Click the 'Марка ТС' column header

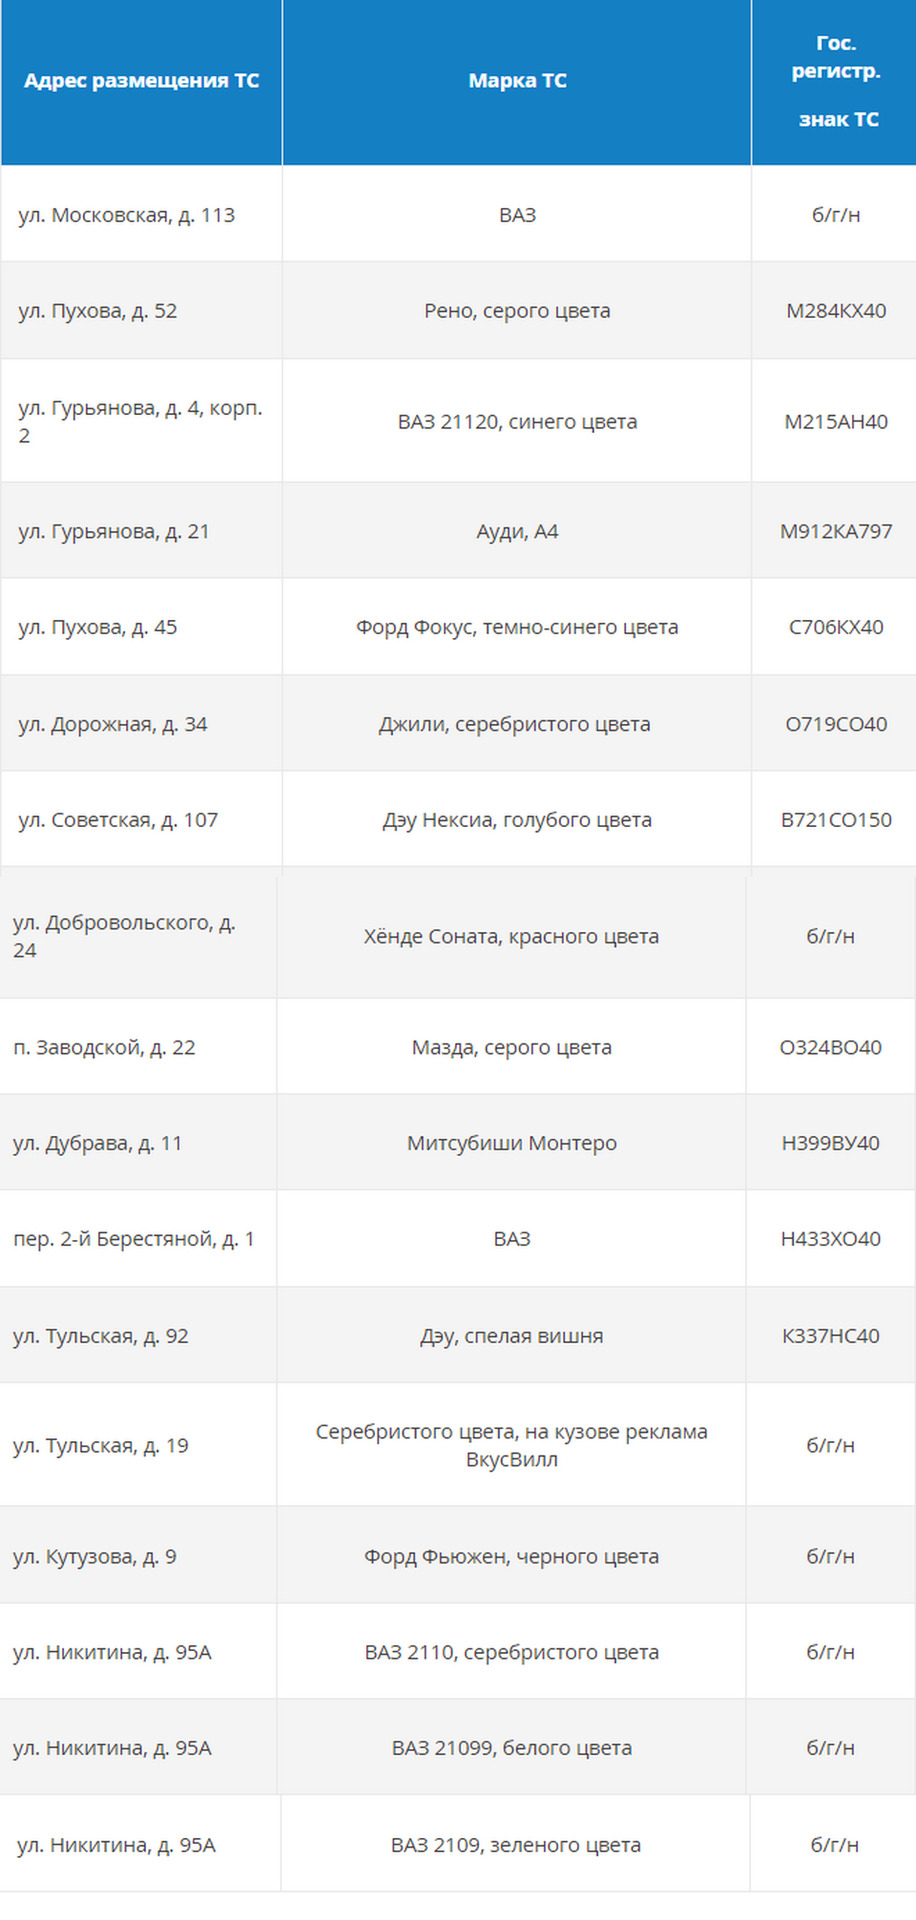pos(517,81)
